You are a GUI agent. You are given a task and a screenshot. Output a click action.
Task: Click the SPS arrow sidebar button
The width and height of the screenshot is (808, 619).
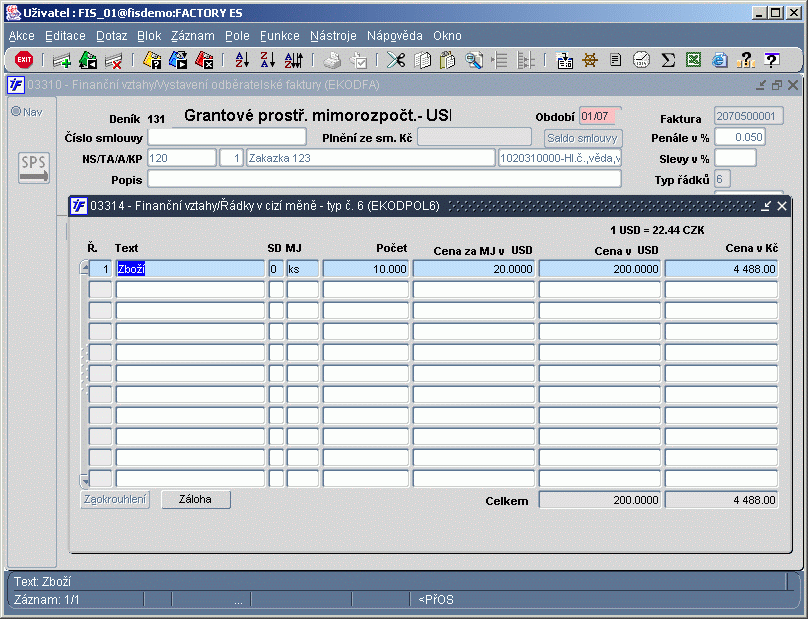click(34, 168)
